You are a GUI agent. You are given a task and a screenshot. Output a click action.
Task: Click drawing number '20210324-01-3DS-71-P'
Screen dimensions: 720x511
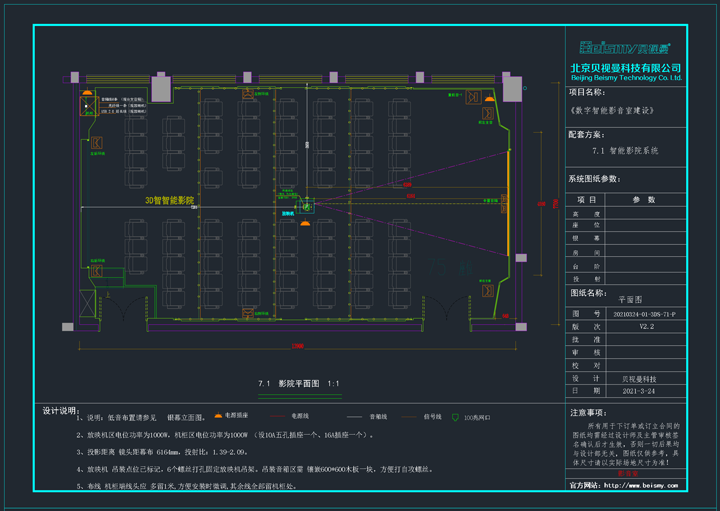pyautogui.click(x=644, y=314)
